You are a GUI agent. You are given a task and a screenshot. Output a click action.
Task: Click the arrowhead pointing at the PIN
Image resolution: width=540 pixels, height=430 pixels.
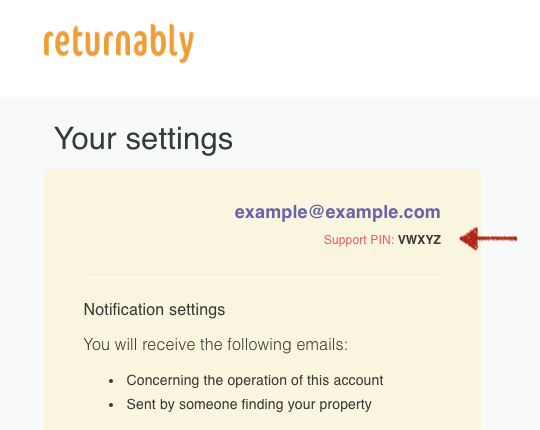pos(469,239)
